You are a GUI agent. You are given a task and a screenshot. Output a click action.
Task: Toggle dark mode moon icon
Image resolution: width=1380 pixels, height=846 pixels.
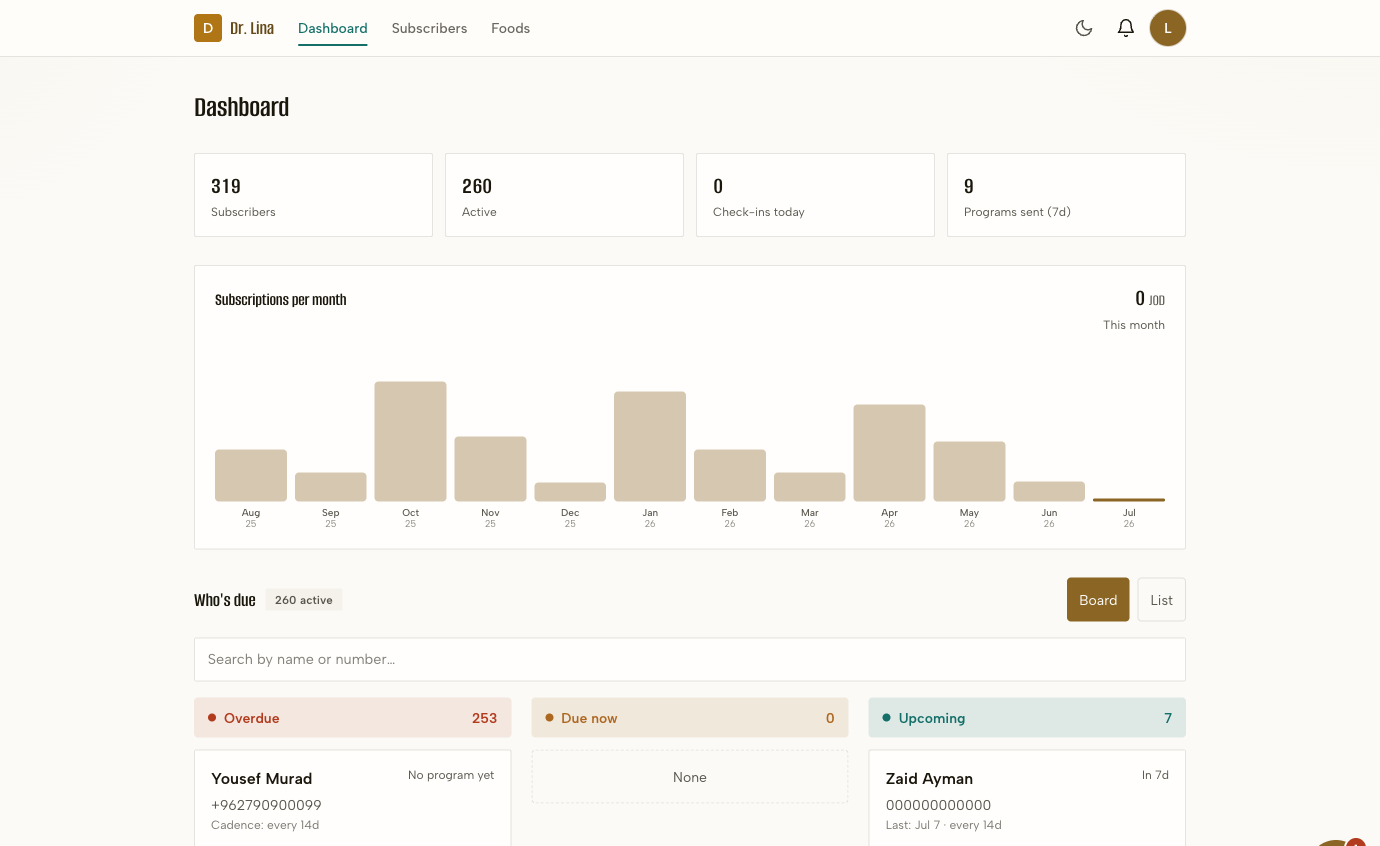[x=1084, y=28]
